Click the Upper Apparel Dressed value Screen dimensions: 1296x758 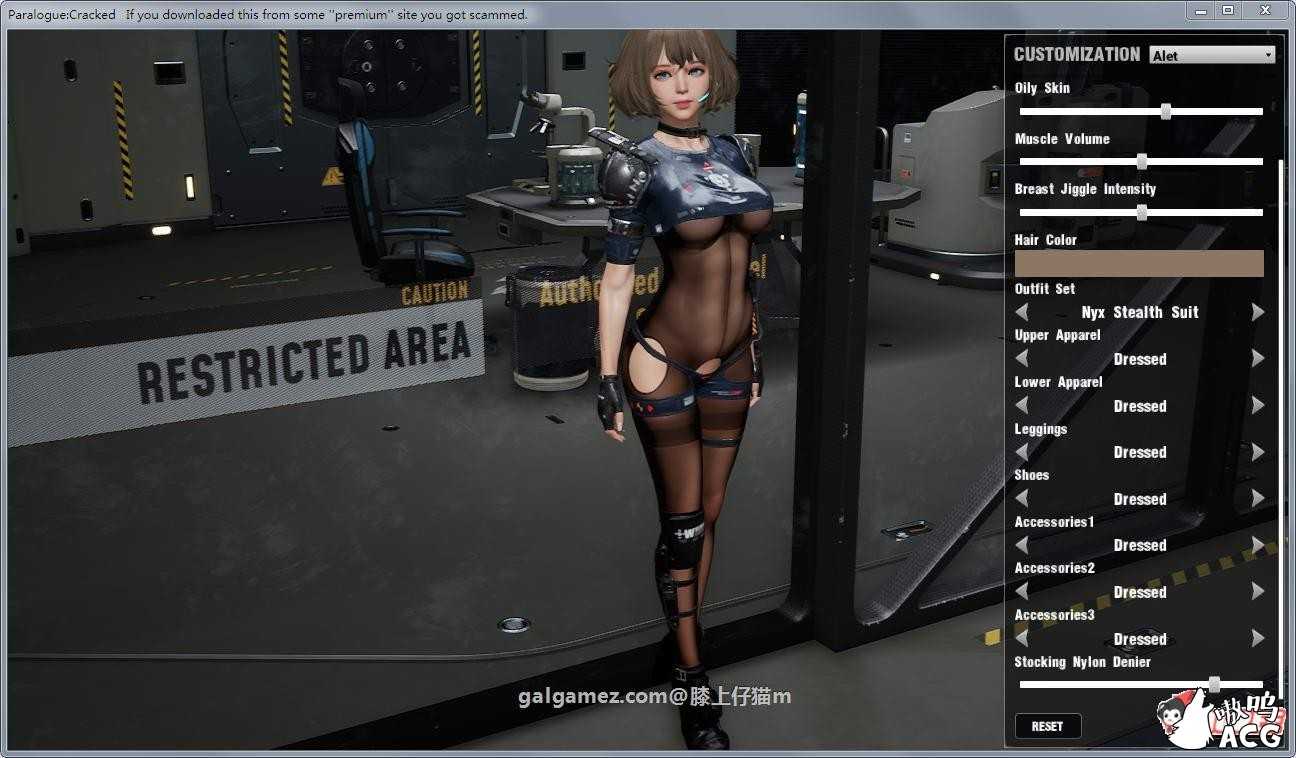point(1140,359)
